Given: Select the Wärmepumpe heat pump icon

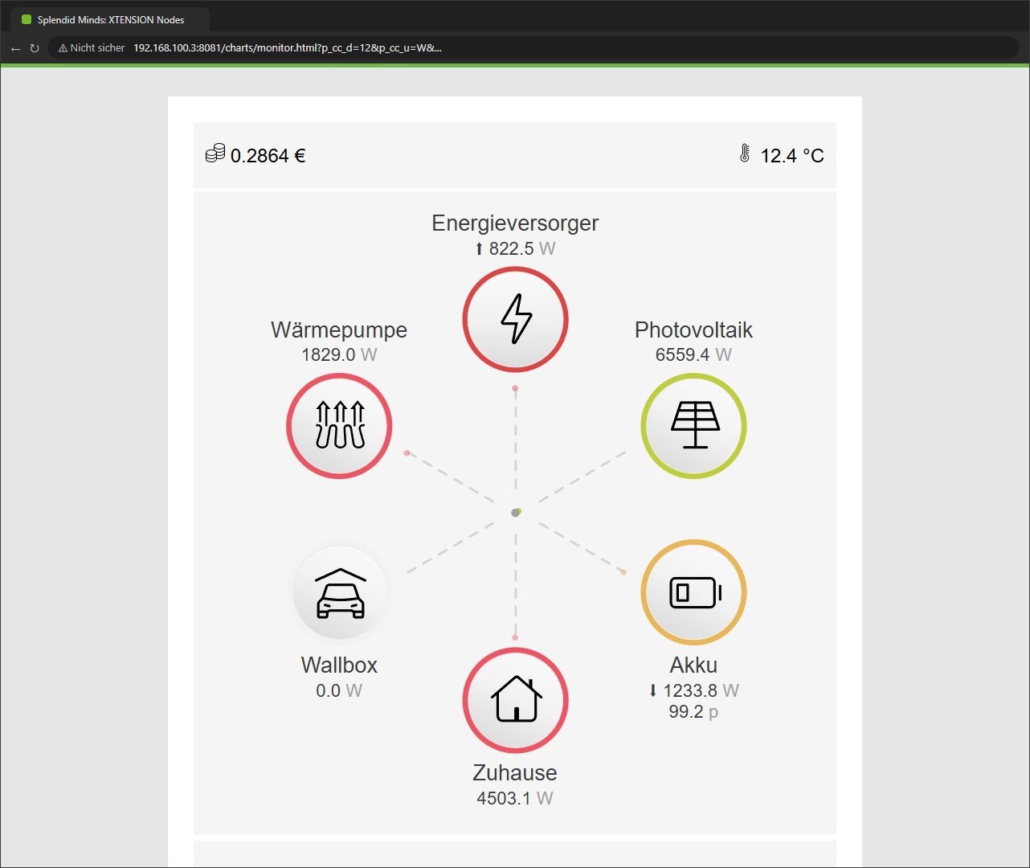Looking at the screenshot, I should [339, 426].
